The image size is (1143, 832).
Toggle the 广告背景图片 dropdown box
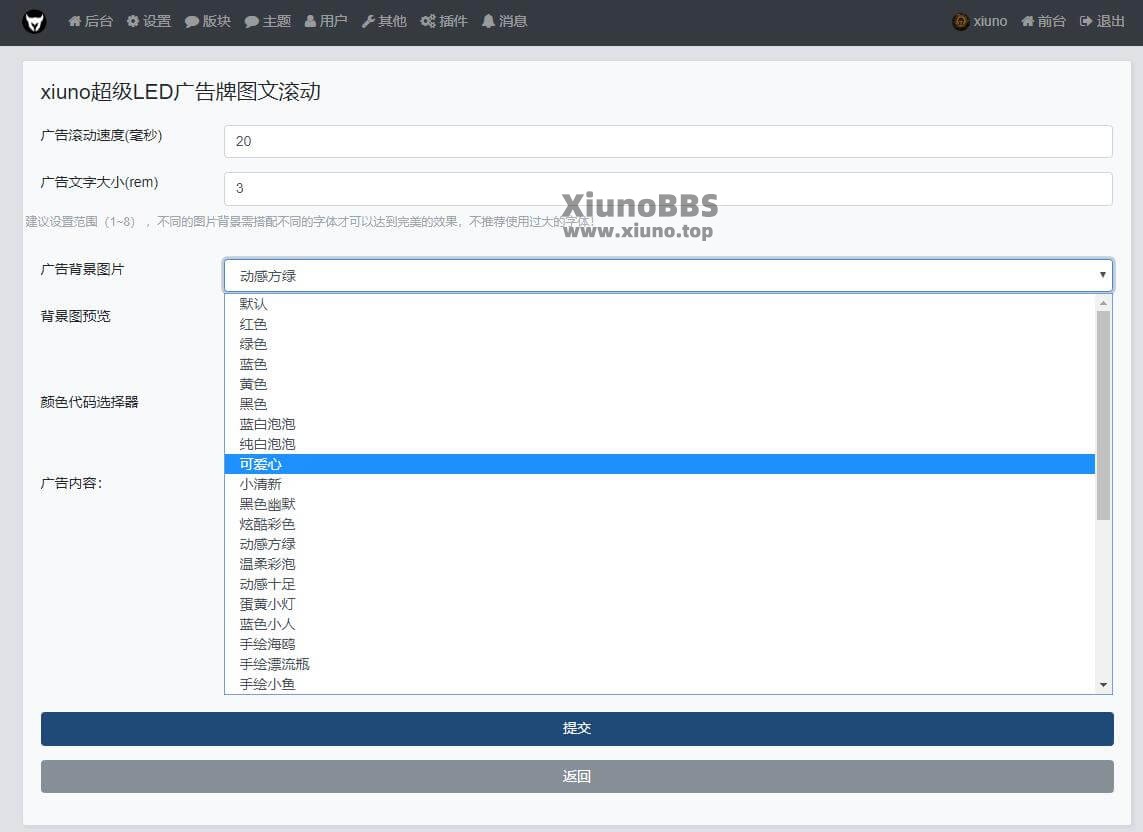point(668,276)
